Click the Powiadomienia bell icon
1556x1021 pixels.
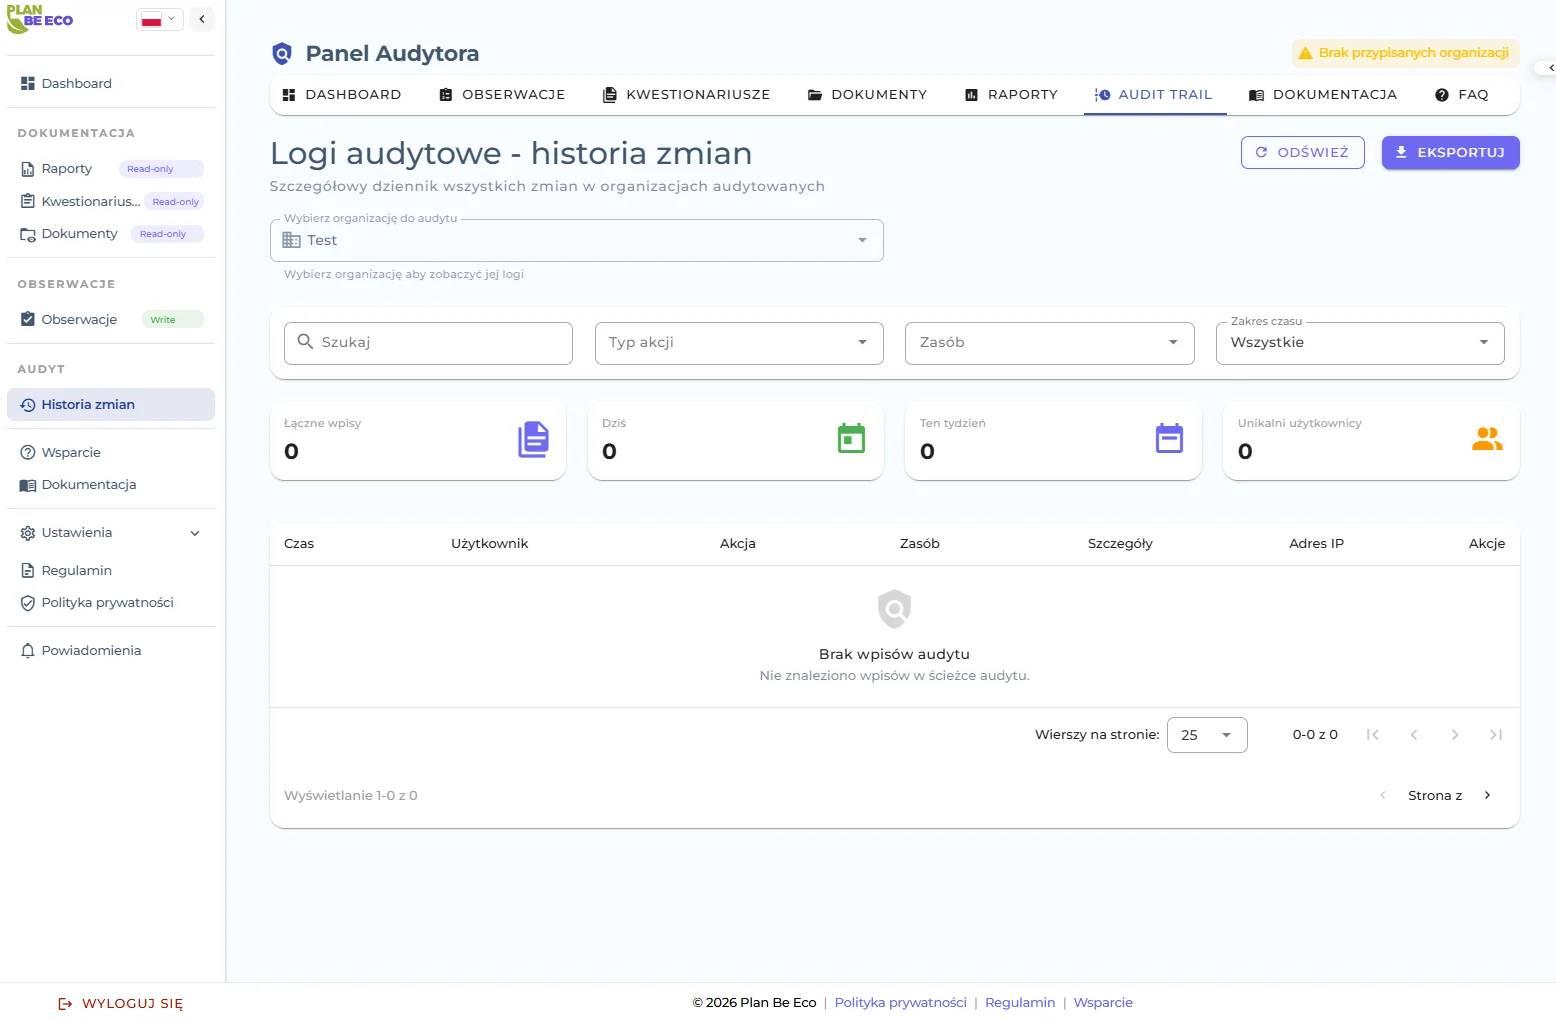27,650
